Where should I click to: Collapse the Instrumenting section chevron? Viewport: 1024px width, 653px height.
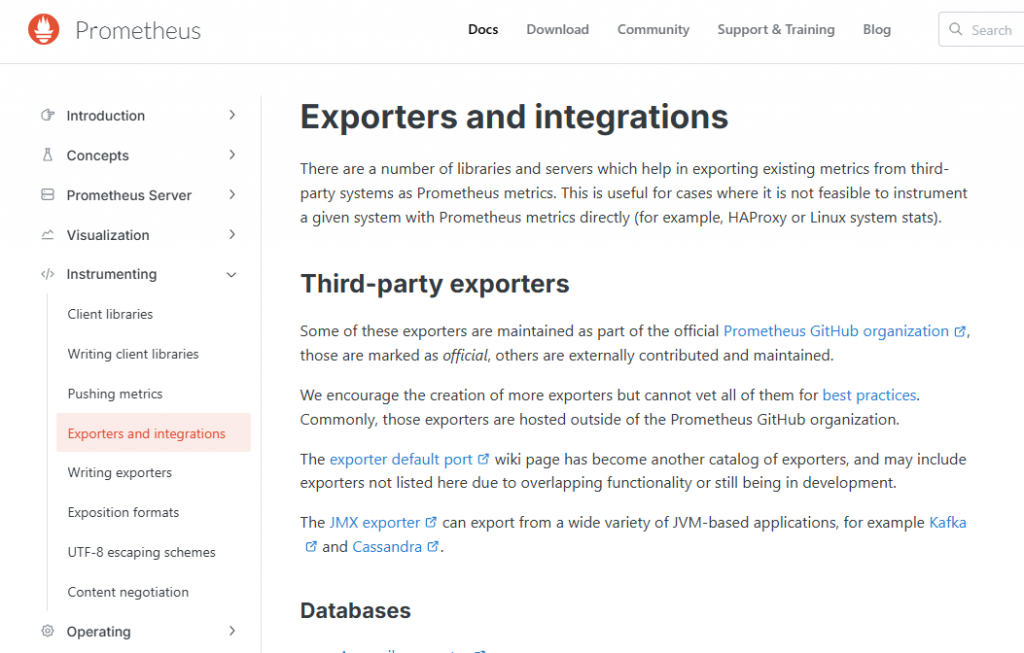click(232, 274)
